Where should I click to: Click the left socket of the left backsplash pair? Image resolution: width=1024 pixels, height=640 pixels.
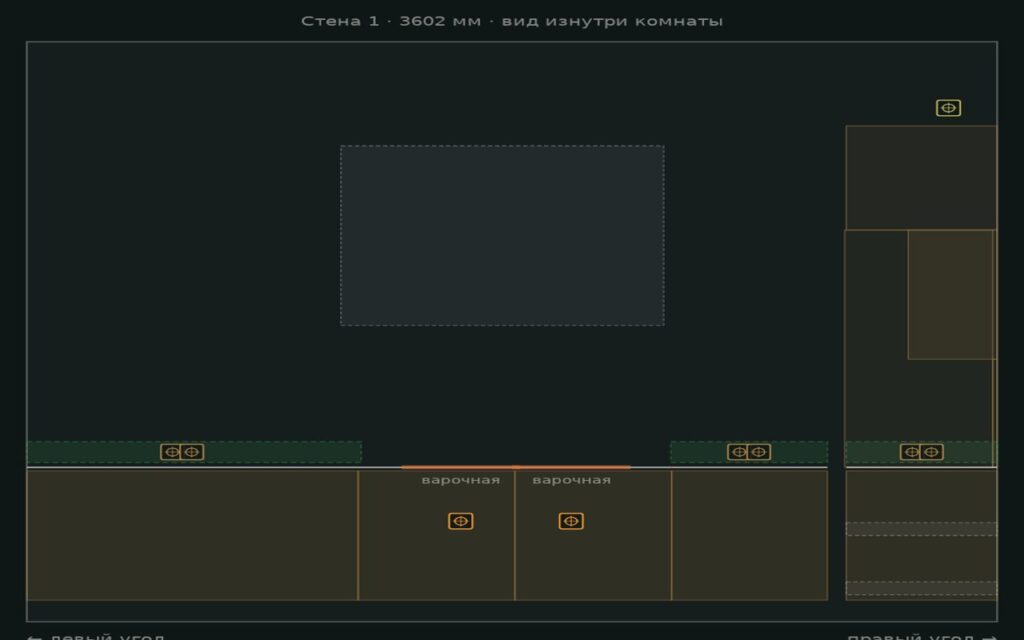tap(171, 452)
